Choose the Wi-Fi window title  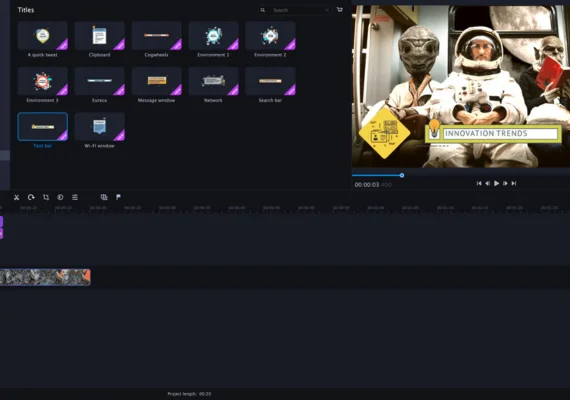click(x=100, y=127)
